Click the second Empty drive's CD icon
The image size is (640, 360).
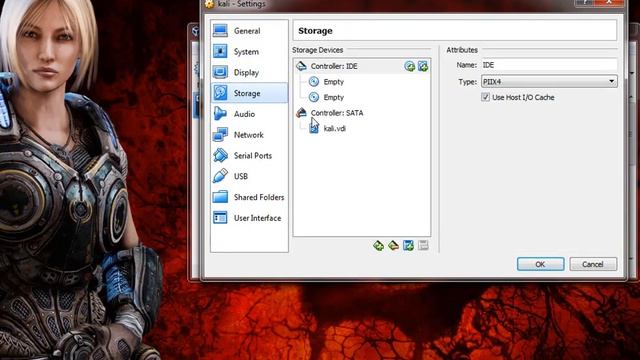pos(313,97)
